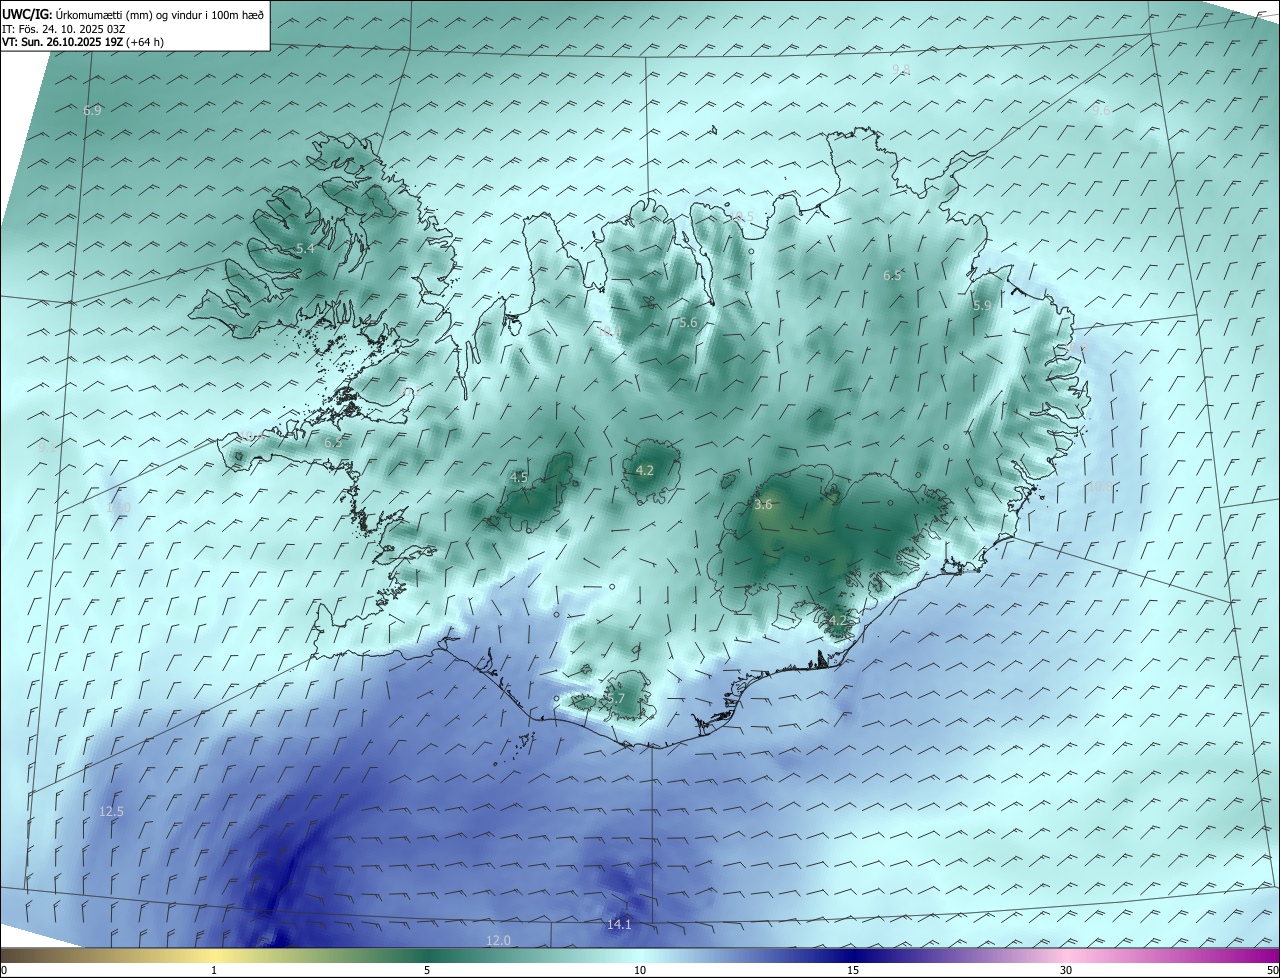Click the 3.6 value on Vatnajökull glacier

[763, 505]
